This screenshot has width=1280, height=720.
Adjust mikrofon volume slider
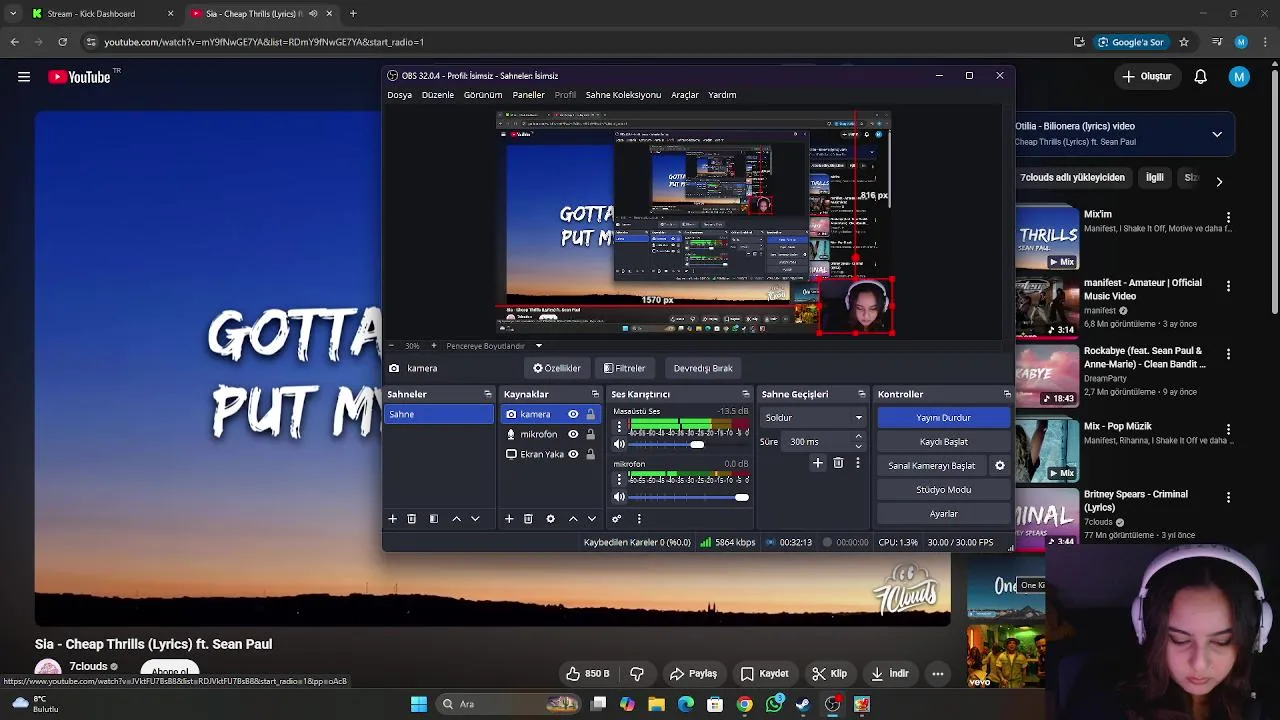click(741, 497)
